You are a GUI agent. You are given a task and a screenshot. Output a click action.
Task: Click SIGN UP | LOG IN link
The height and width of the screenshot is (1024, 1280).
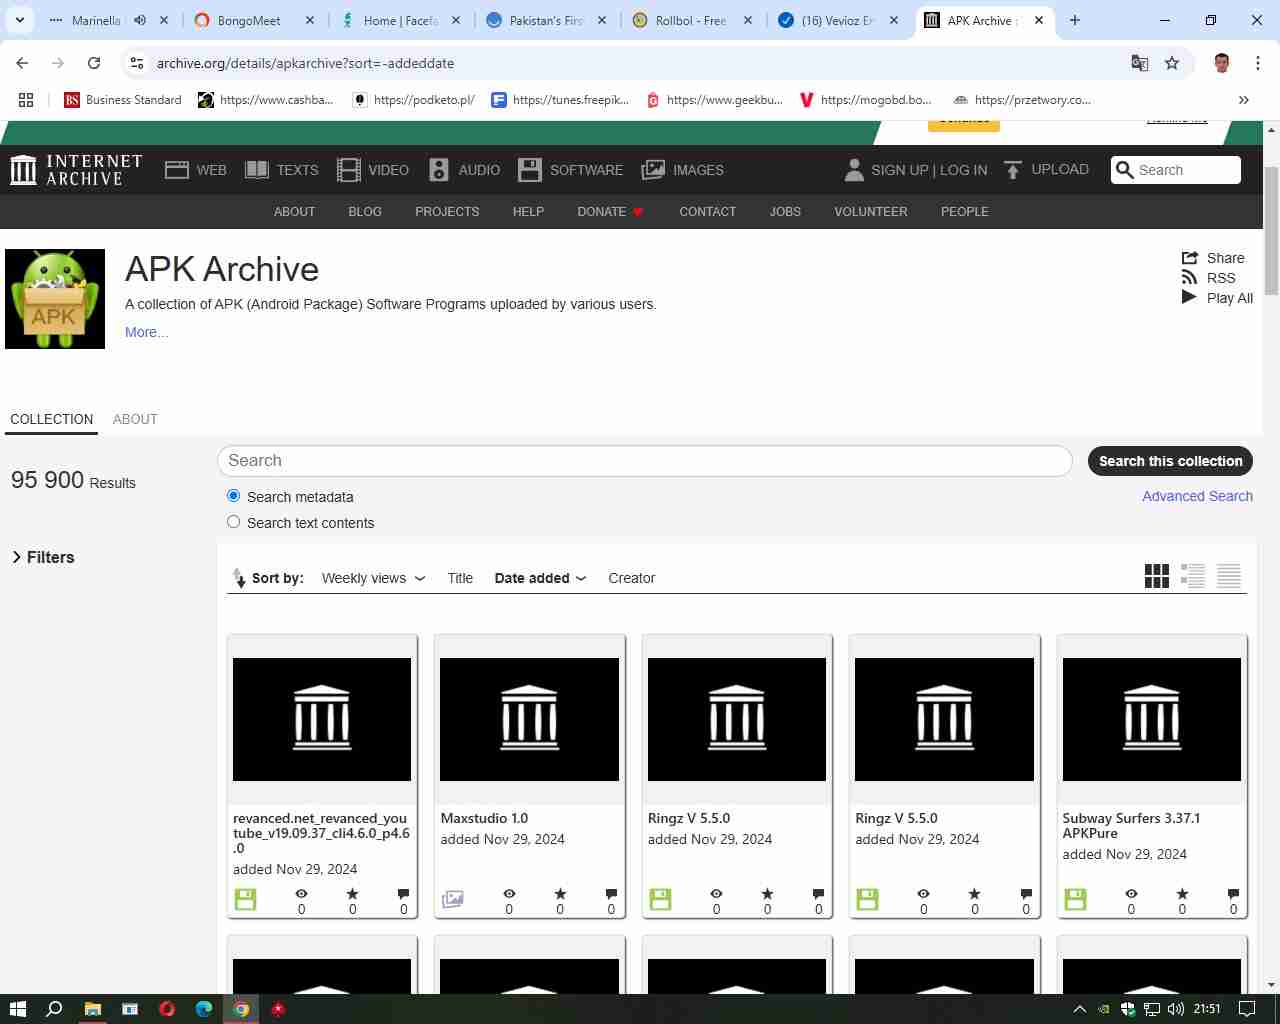[x=929, y=170]
